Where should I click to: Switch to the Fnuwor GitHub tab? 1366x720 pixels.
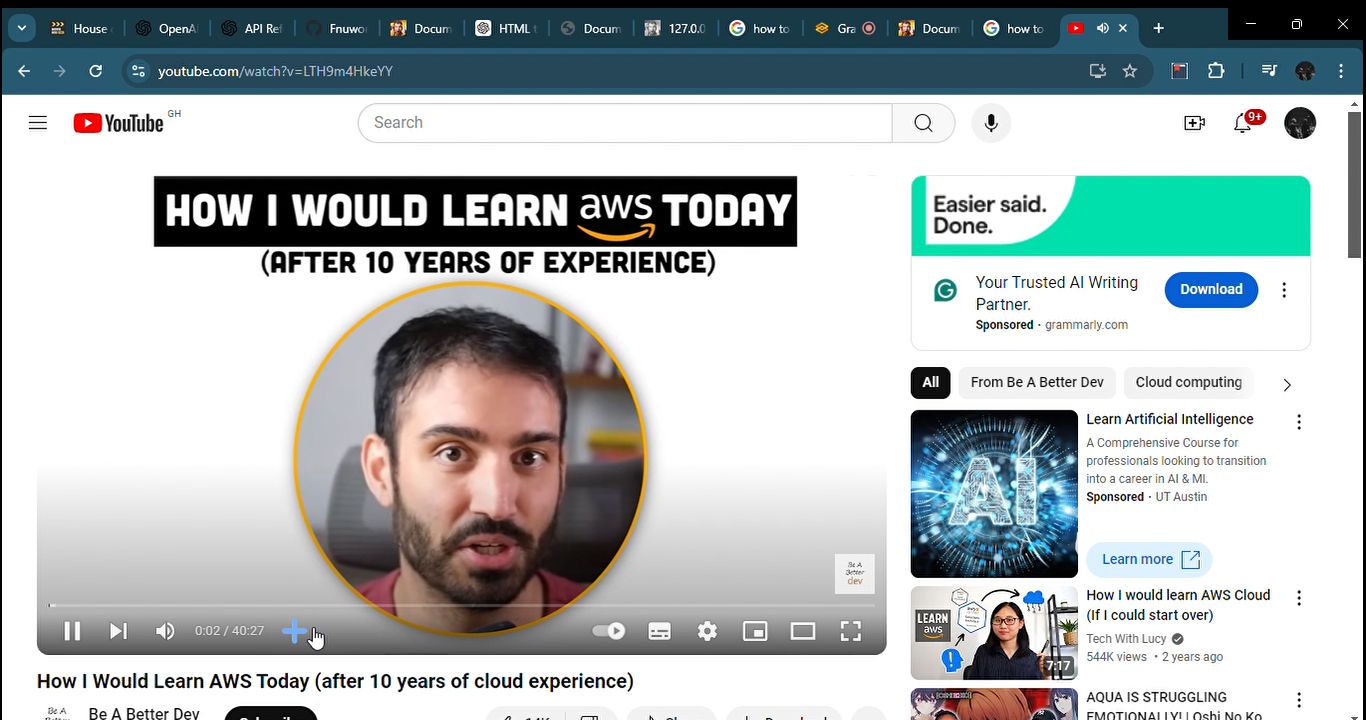pyautogui.click(x=337, y=28)
